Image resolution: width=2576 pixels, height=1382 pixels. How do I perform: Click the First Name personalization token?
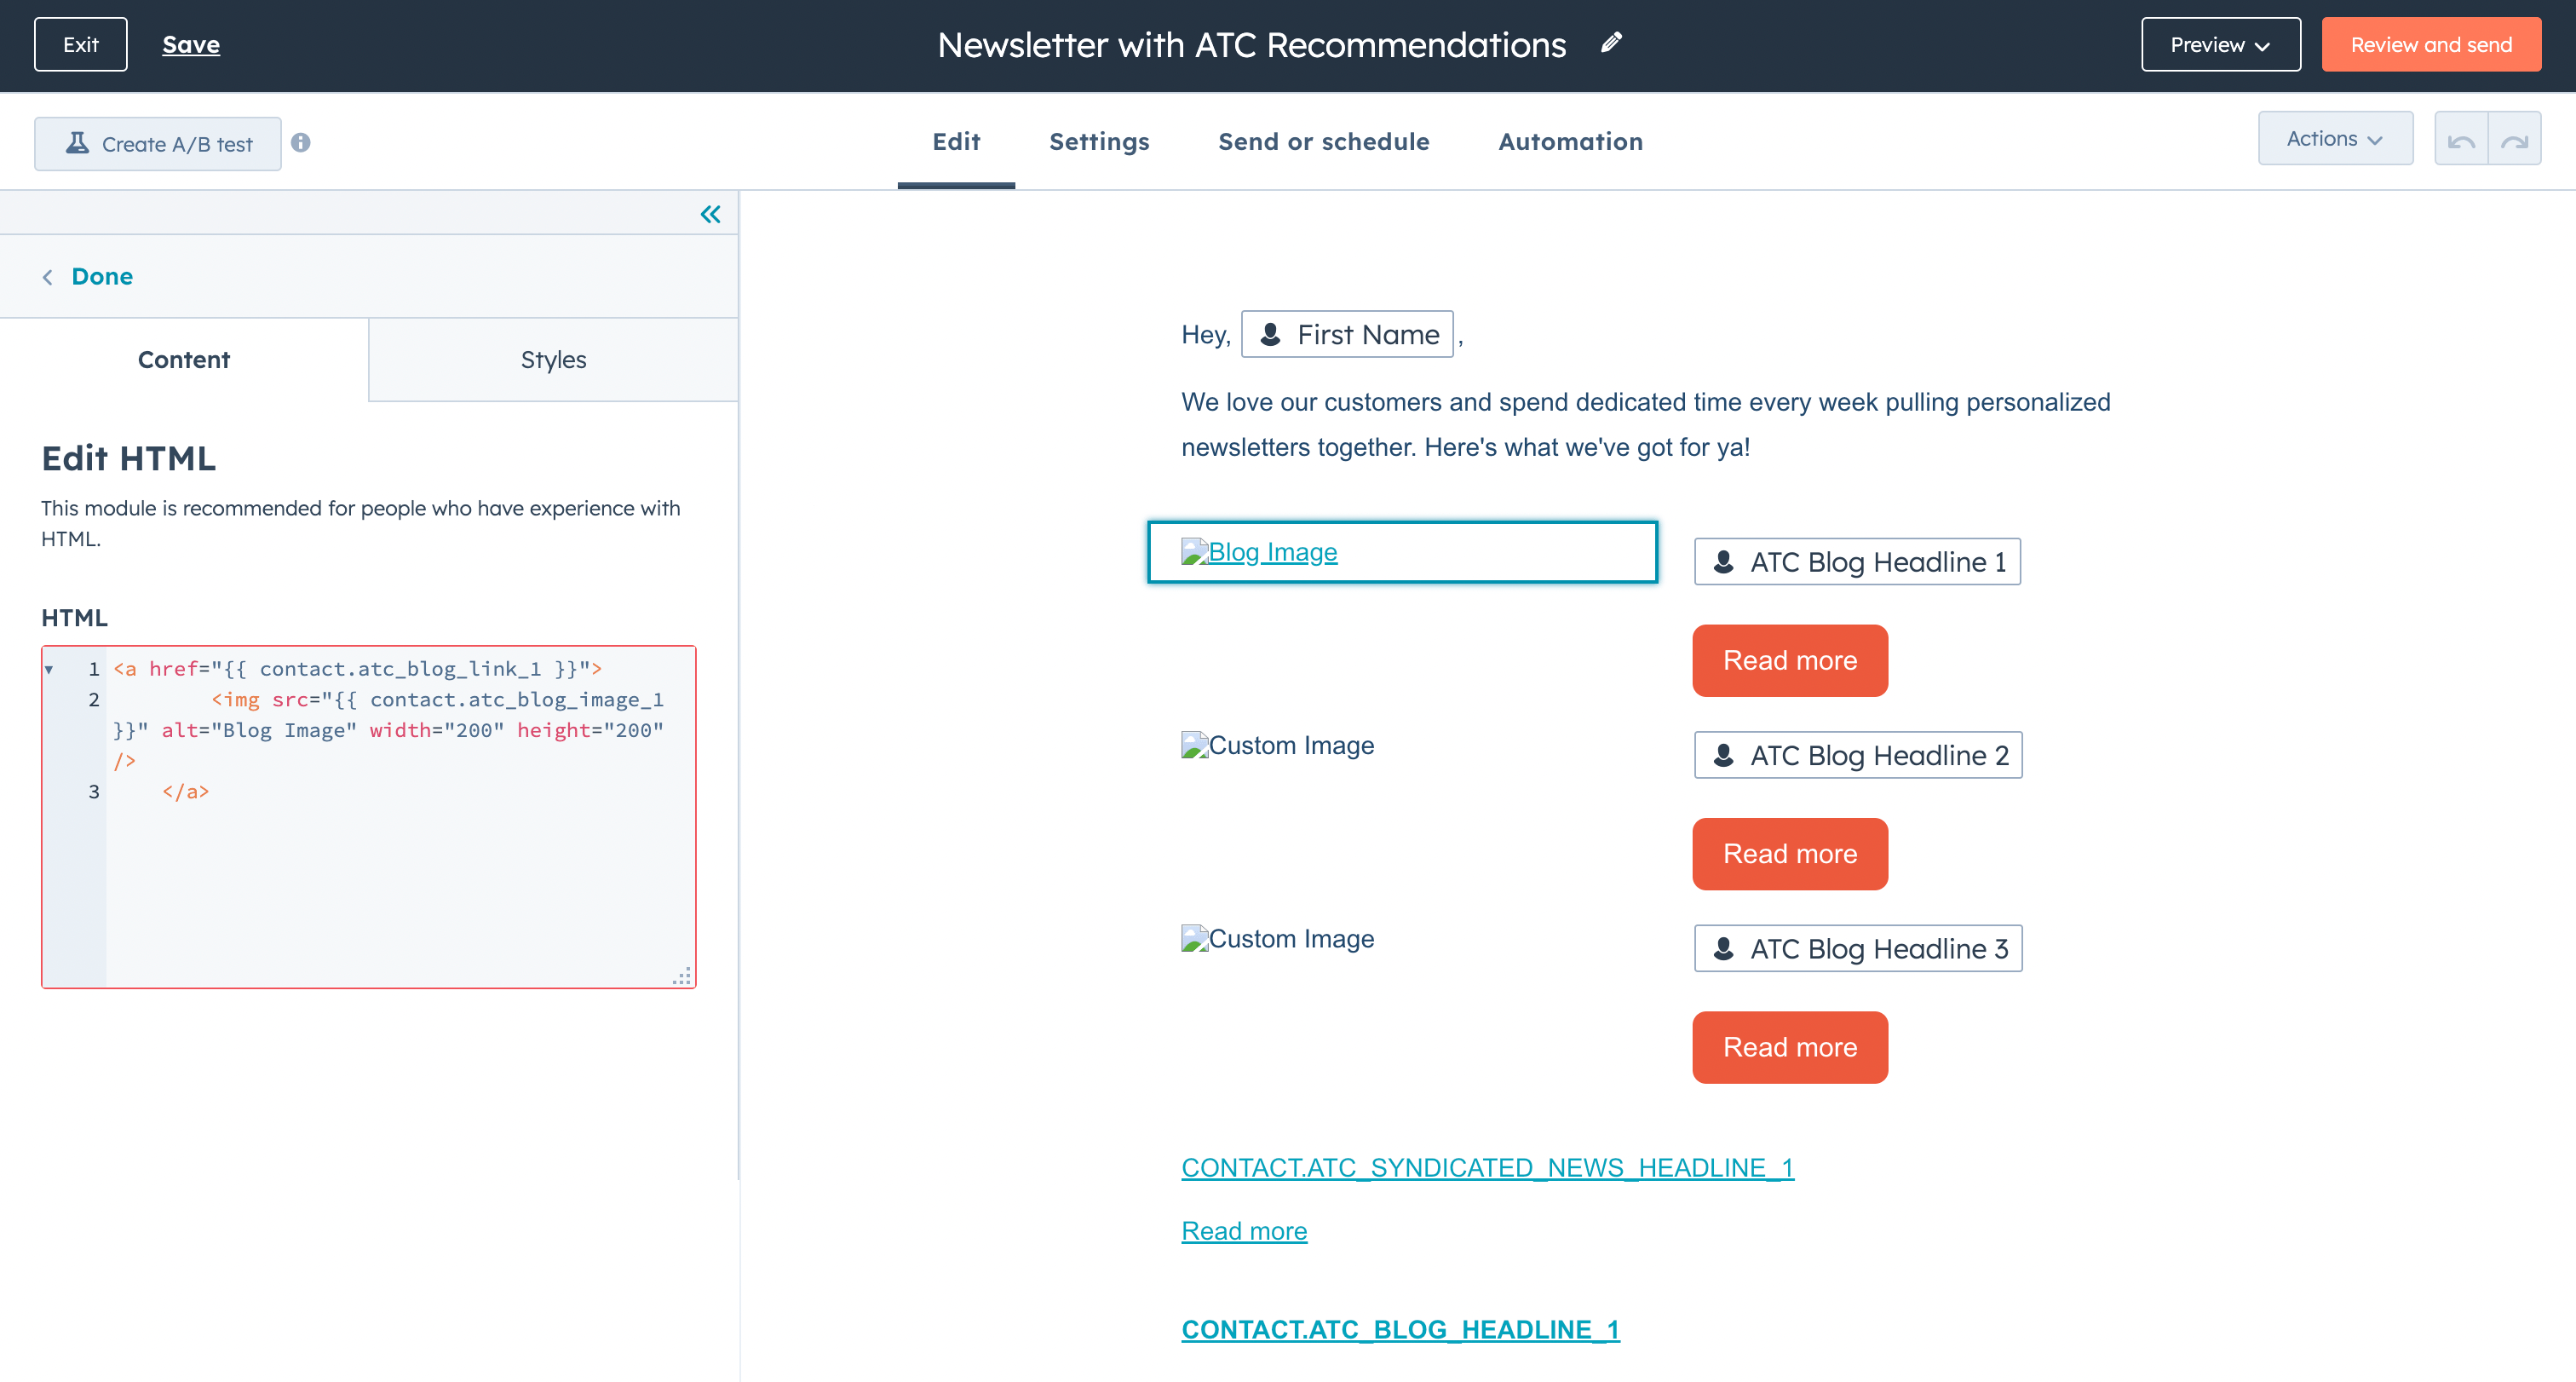tap(1347, 334)
